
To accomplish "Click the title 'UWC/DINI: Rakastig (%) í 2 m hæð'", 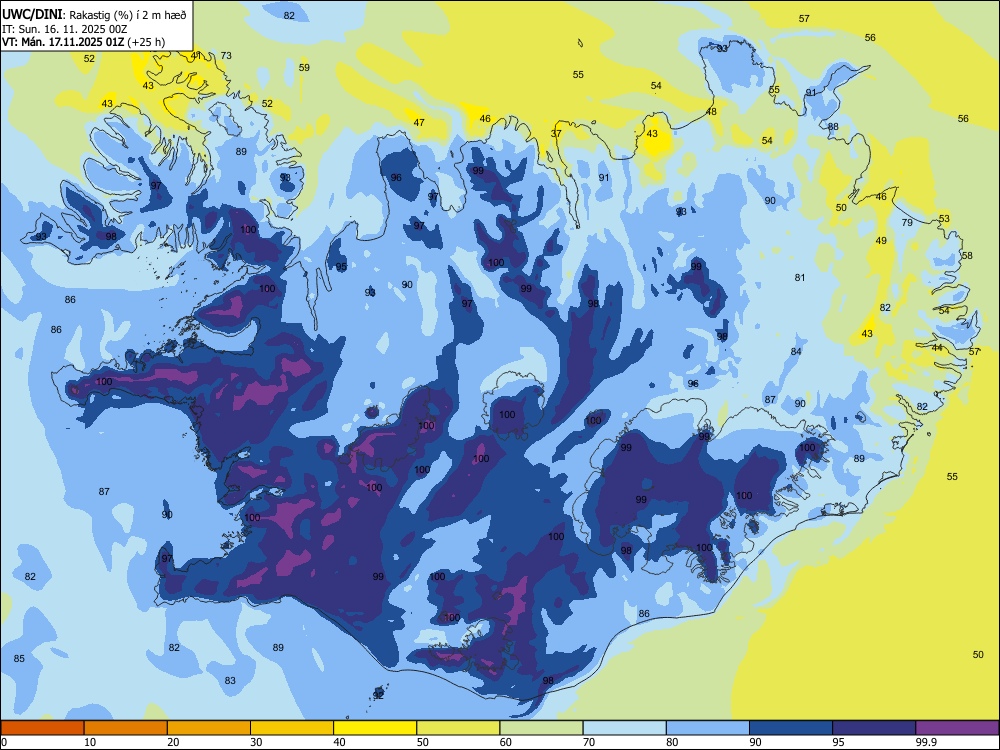I will 94,14.
